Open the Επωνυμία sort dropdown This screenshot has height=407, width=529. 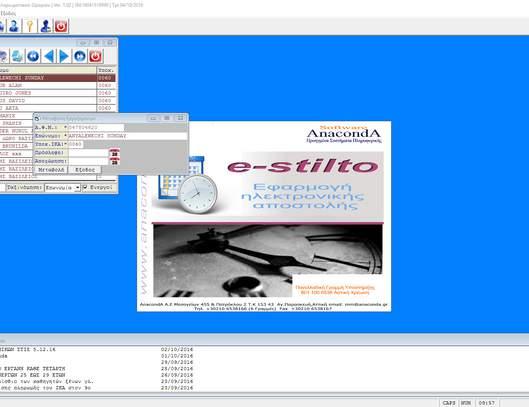(77, 187)
